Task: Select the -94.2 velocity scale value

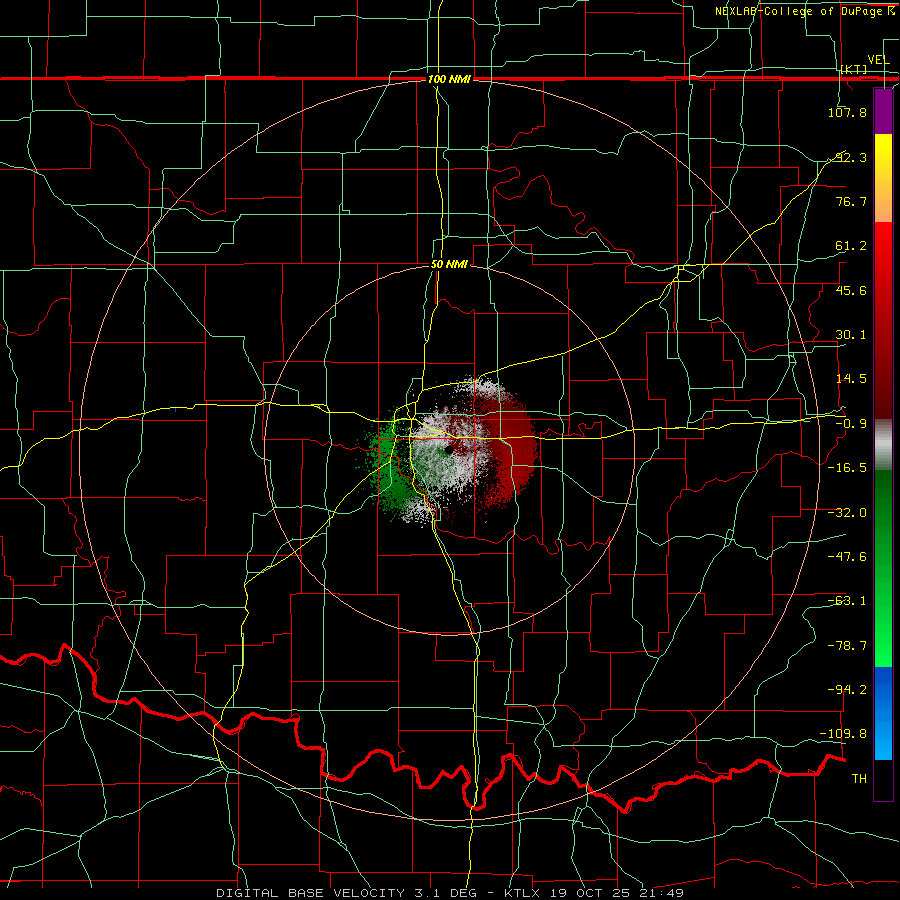Action: point(847,690)
